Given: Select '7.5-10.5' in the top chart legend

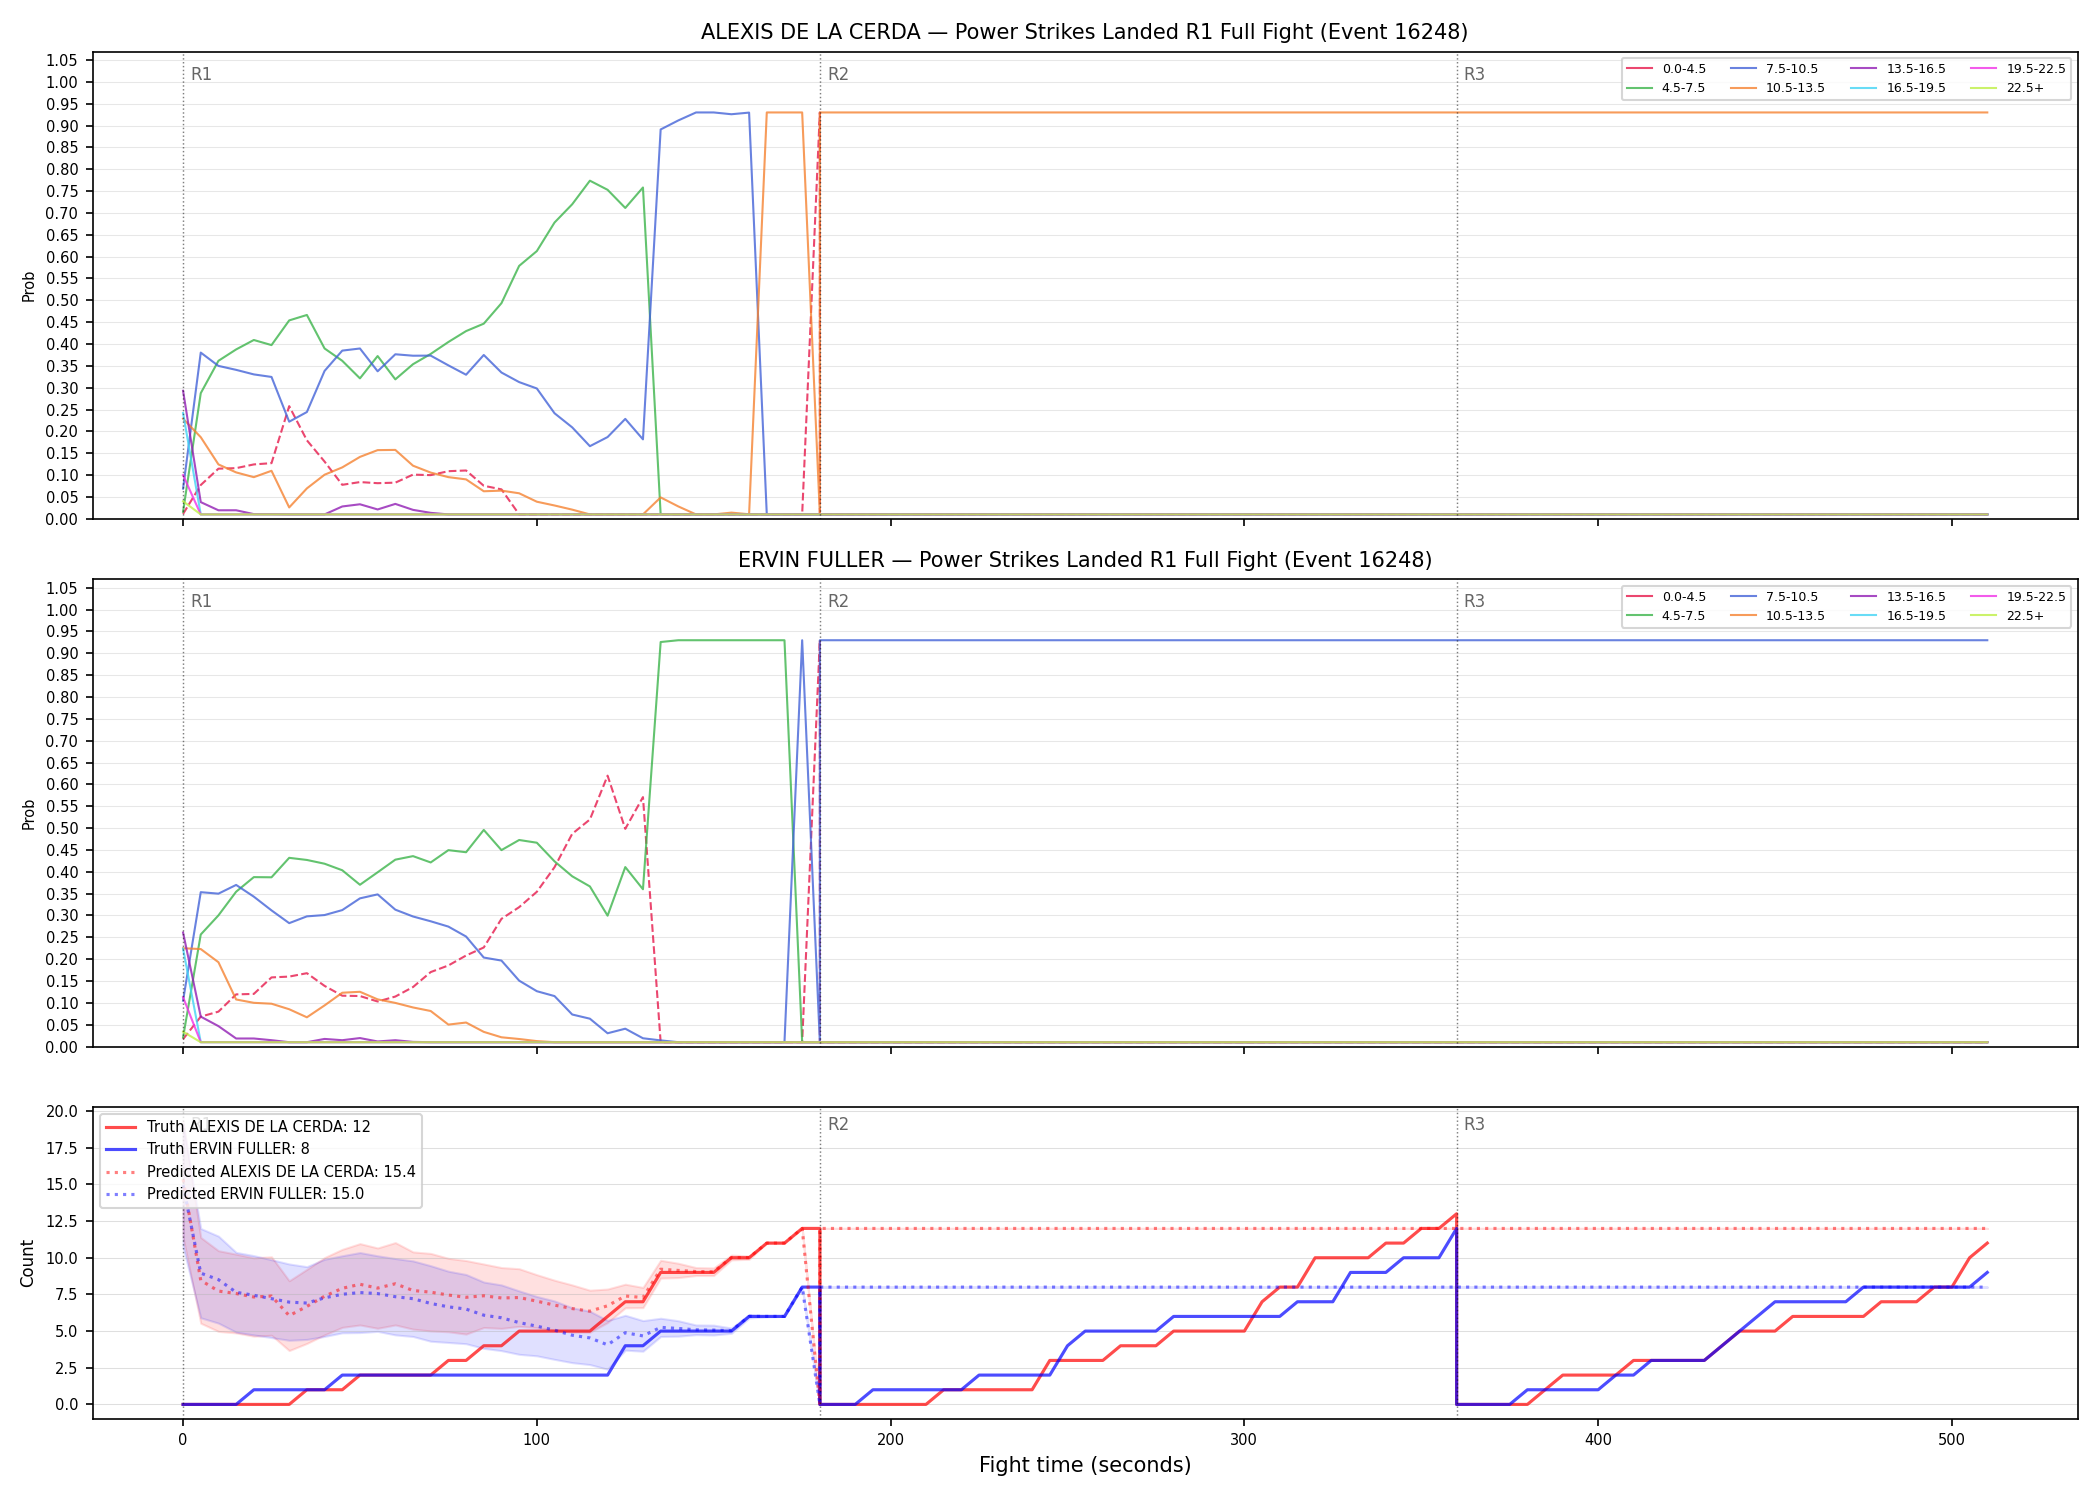Looking at the screenshot, I should pos(1774,69).
